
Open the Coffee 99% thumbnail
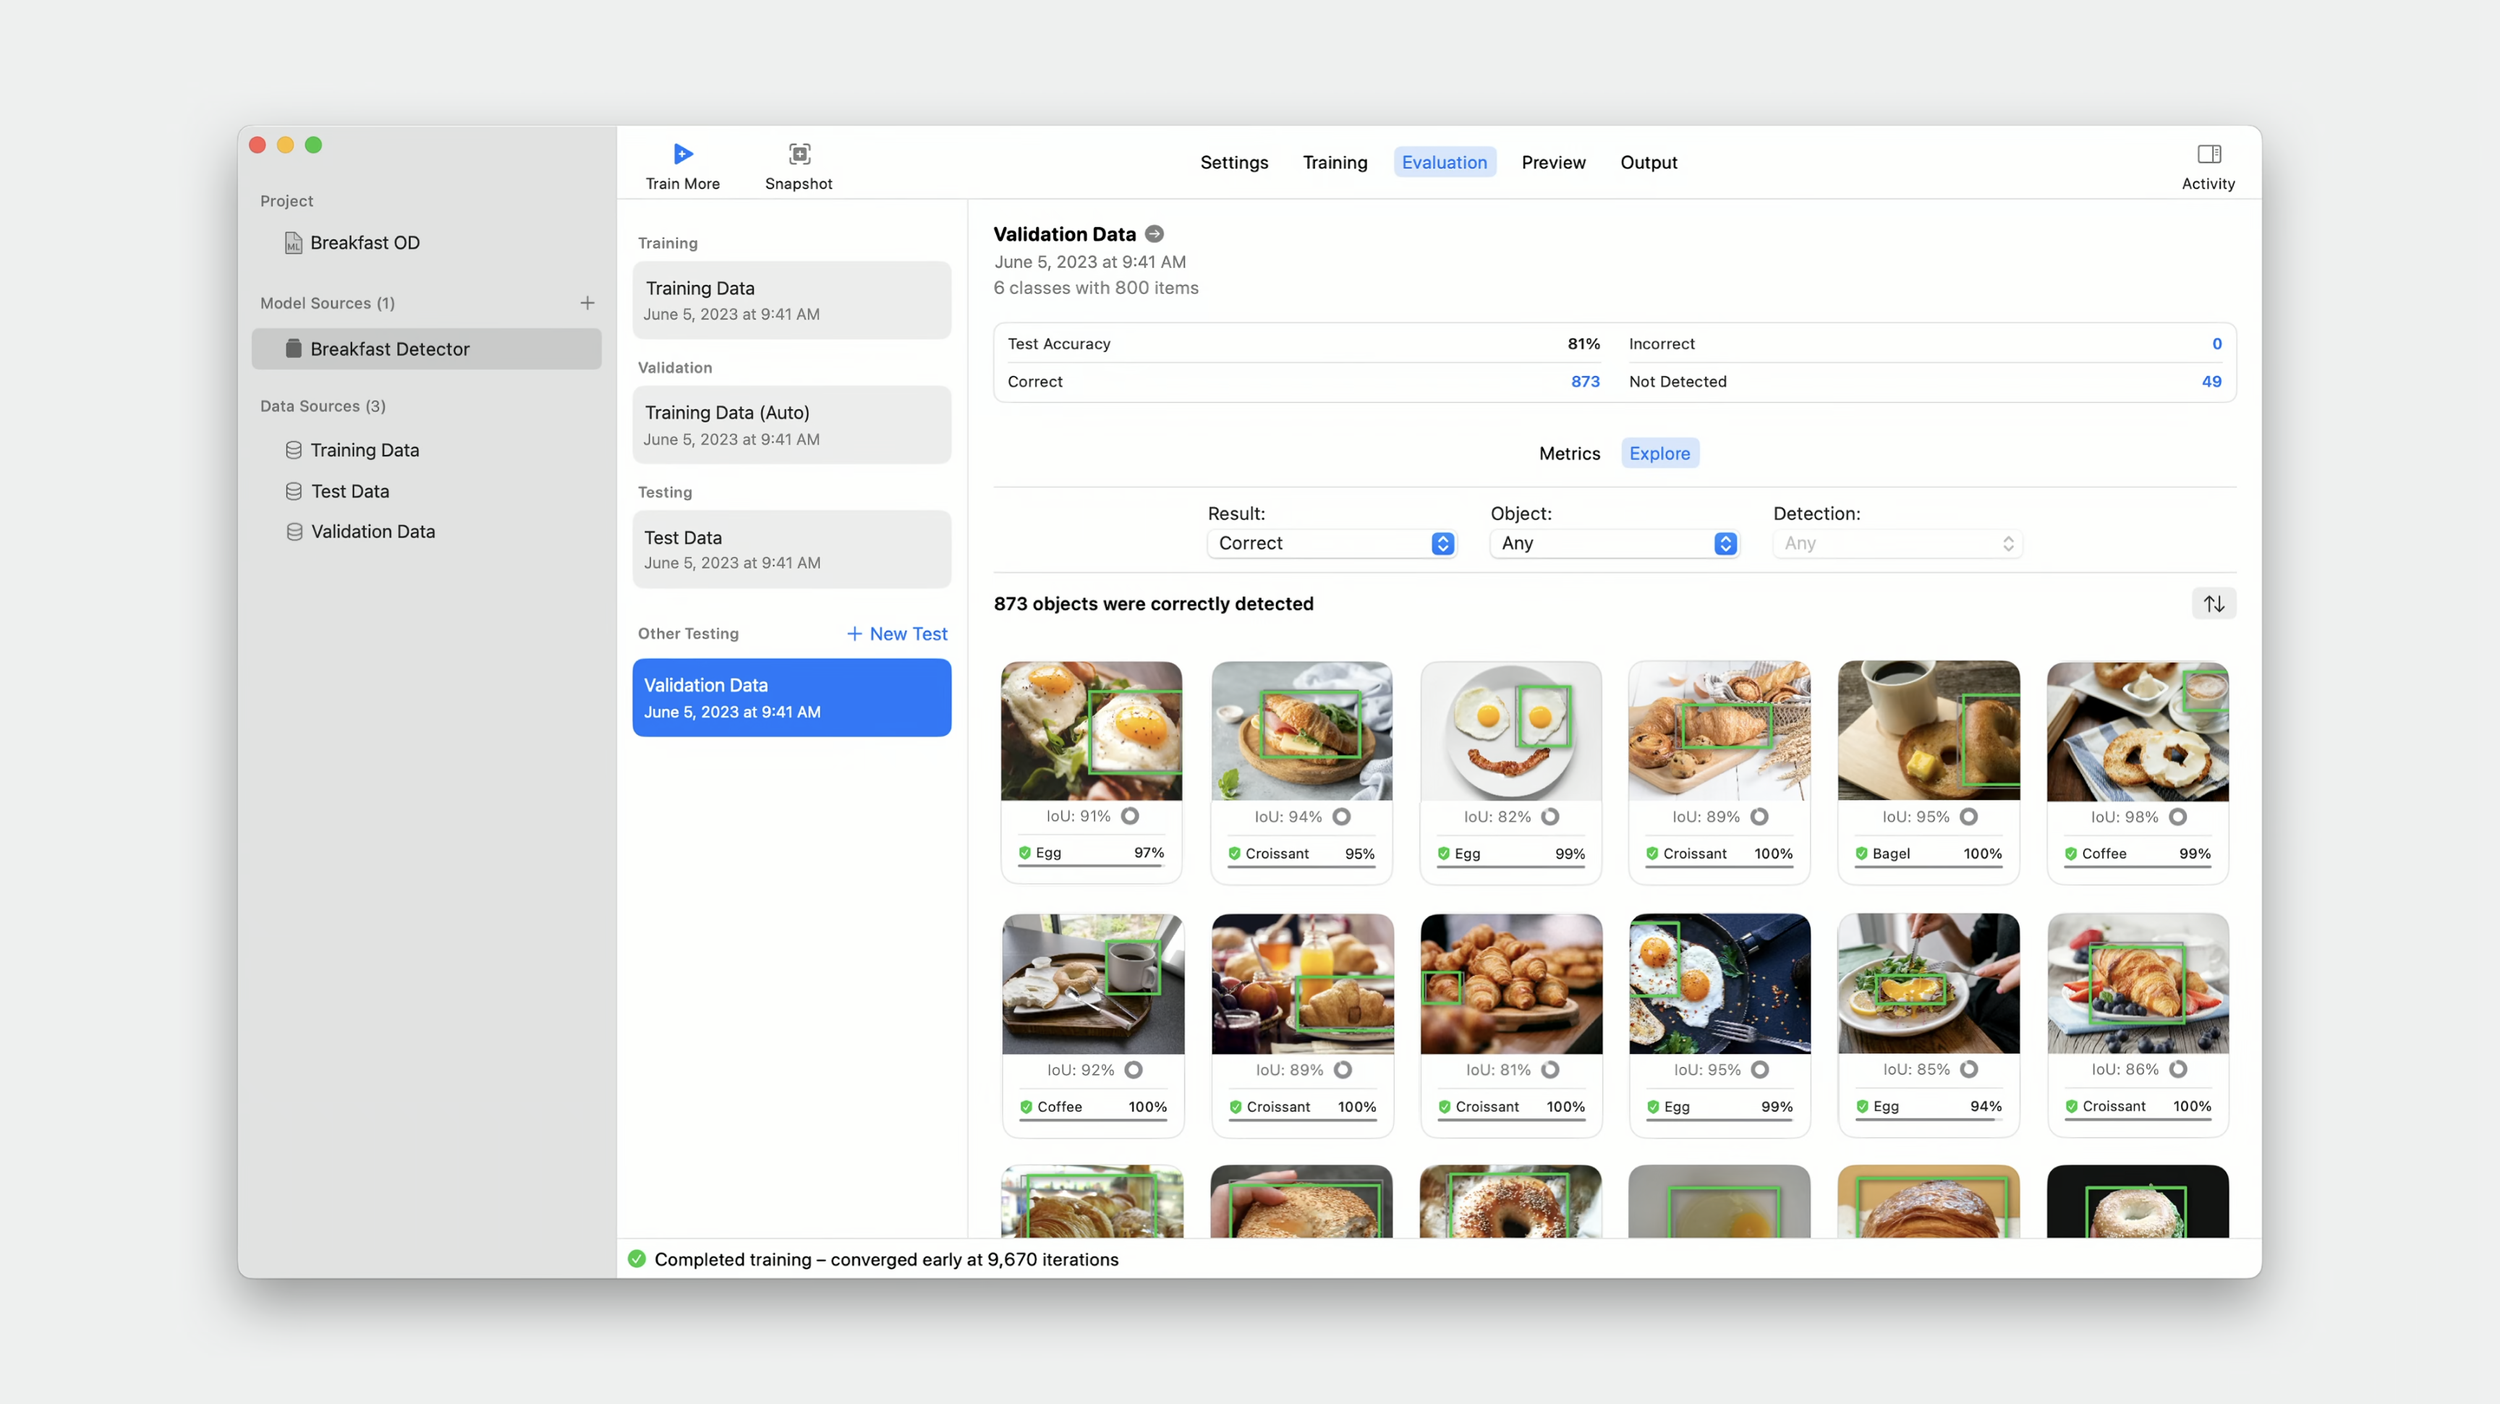(x=2137, y=731)
